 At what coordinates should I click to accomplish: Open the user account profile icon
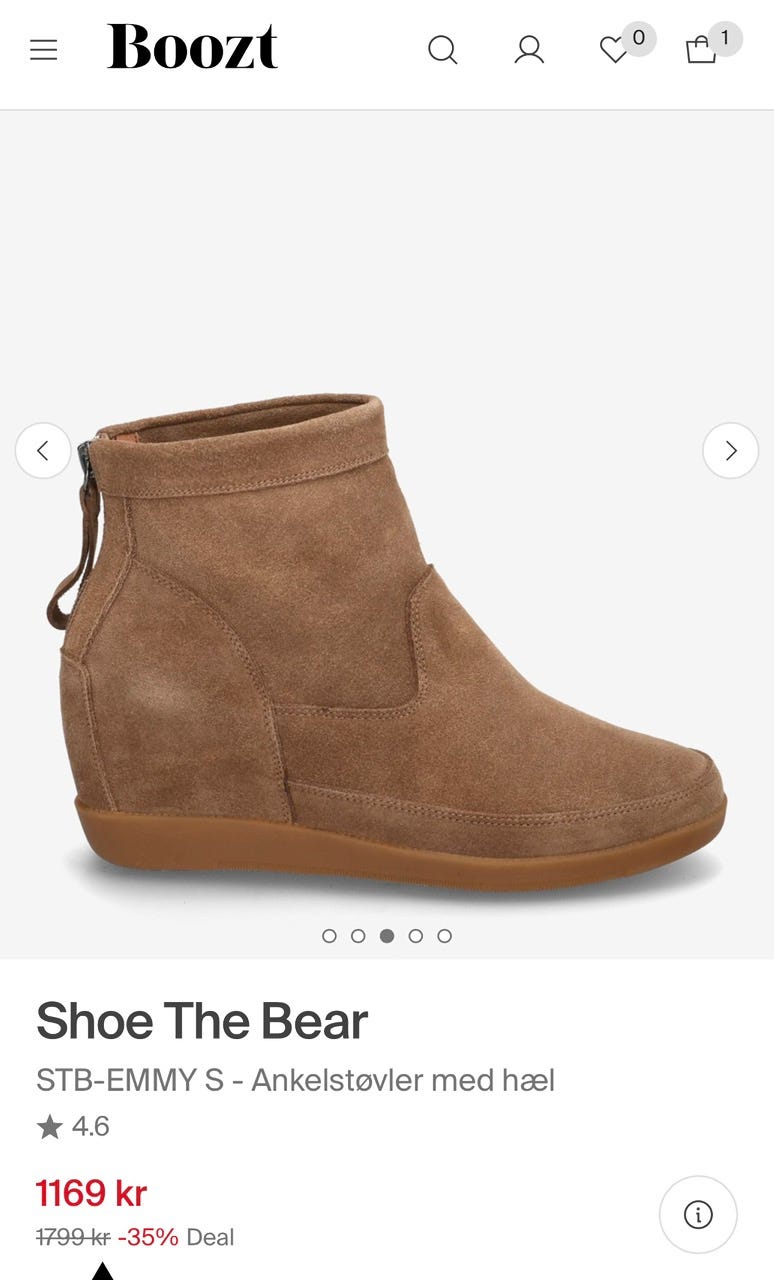pos(529,50)
